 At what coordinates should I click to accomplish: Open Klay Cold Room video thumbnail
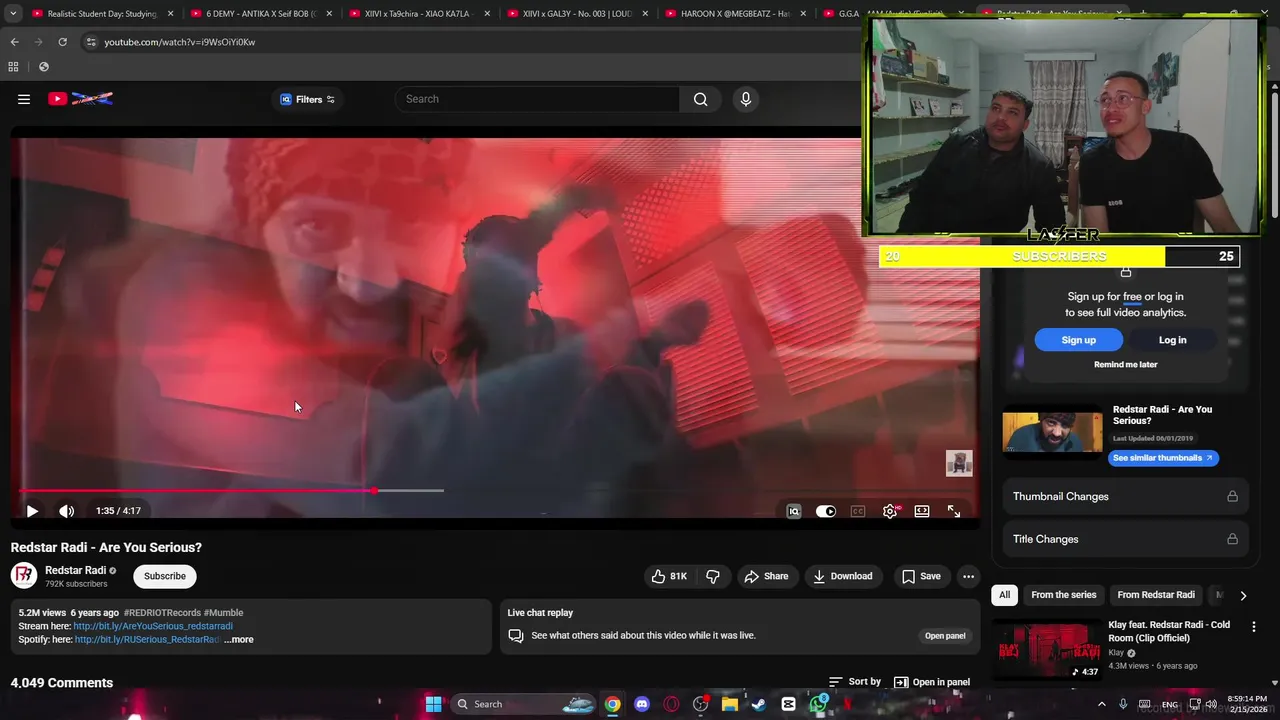(1047, 651)
